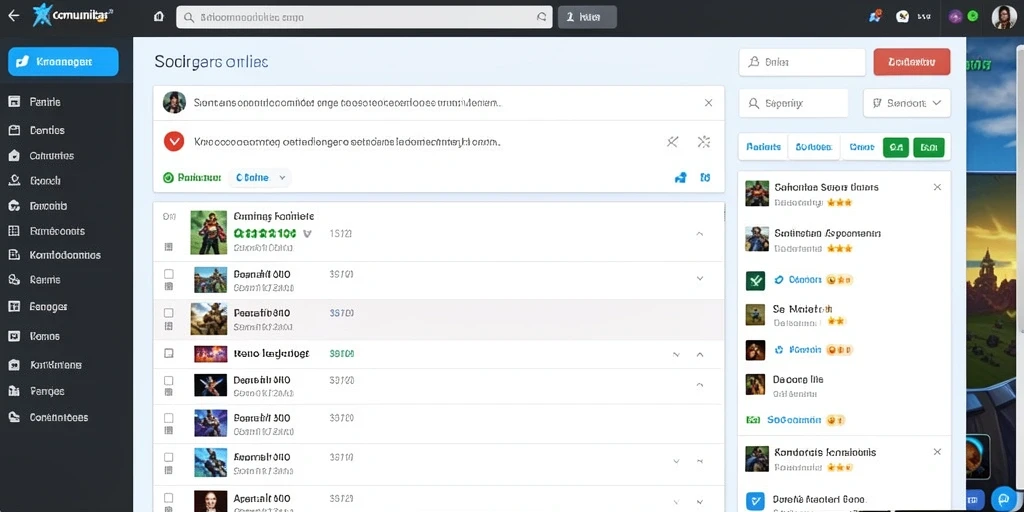Click into the Sépariry search field
Image resolution: width=1024 pixels, height=512 pixels.
[x=793, y=103]
